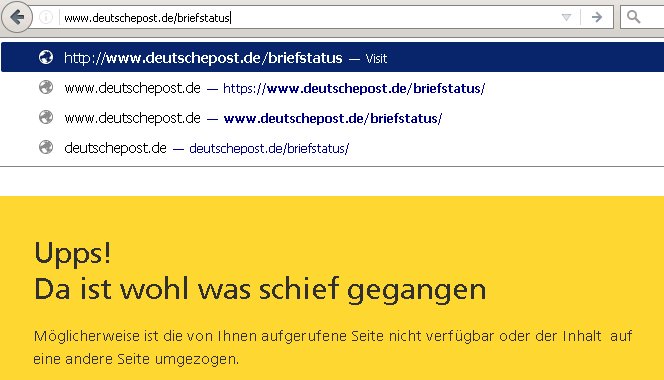Click the search magnifier icon
Viewport: 664px width, 380px height.
634,17
